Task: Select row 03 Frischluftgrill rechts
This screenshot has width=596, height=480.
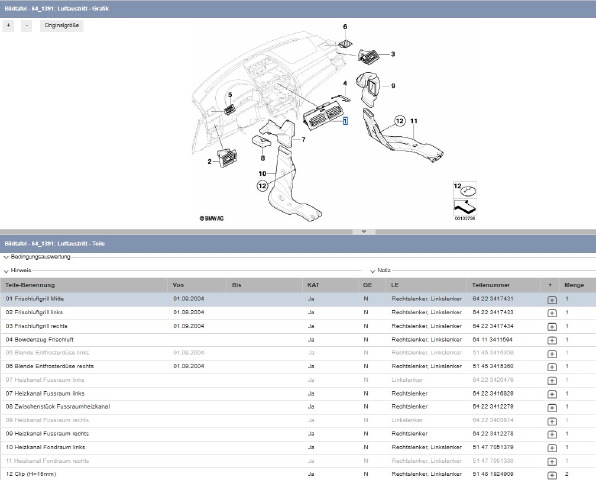Action: tap(298, 326)
